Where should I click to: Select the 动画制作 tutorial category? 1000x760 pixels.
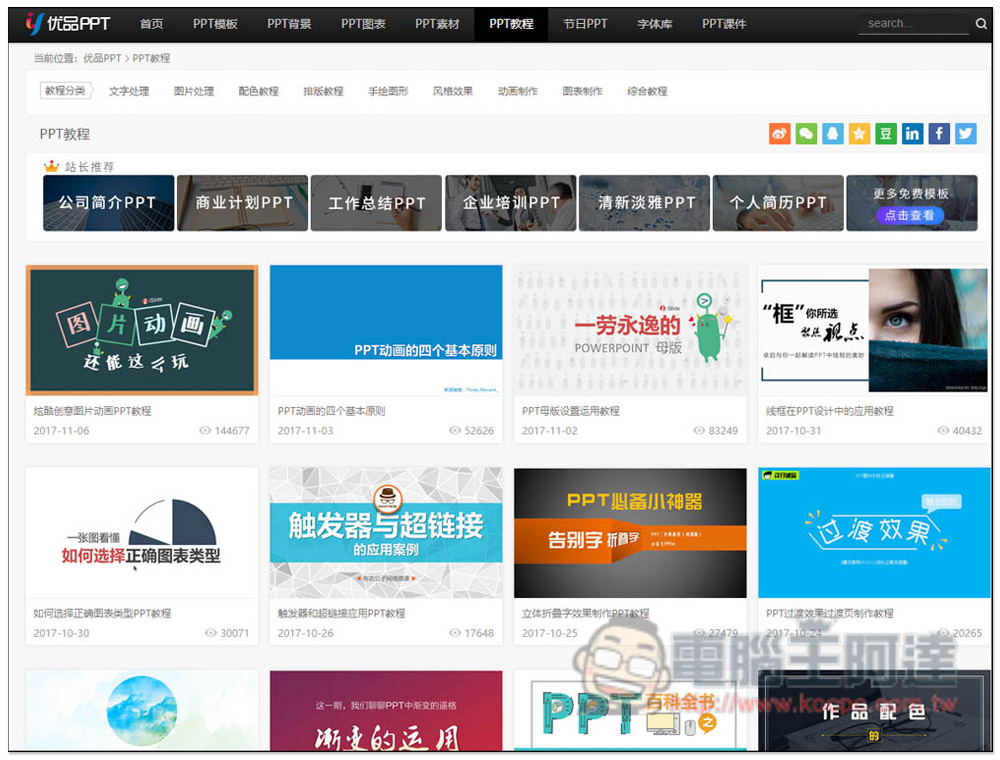pos(517,91)
